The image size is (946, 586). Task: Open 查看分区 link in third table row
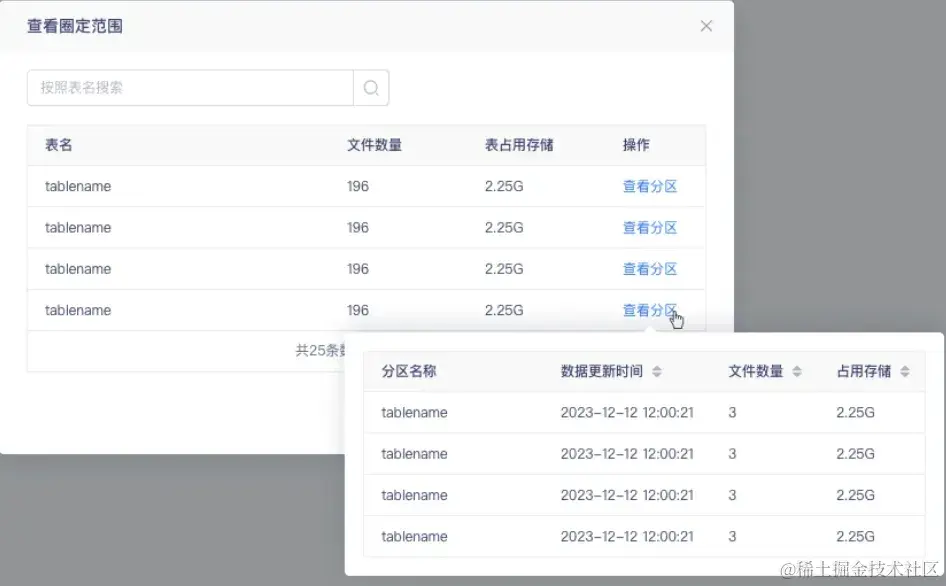pos(650,269)
